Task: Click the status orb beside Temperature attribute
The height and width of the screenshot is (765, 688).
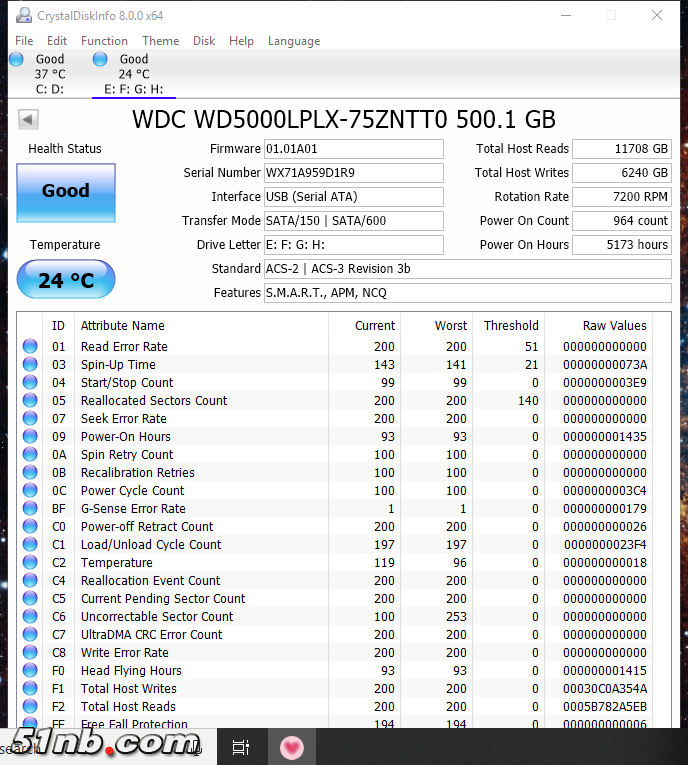Action: pos(30,563)
